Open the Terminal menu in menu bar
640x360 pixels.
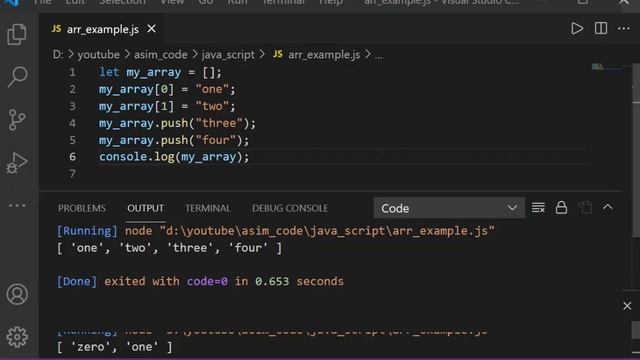point(283,2)
